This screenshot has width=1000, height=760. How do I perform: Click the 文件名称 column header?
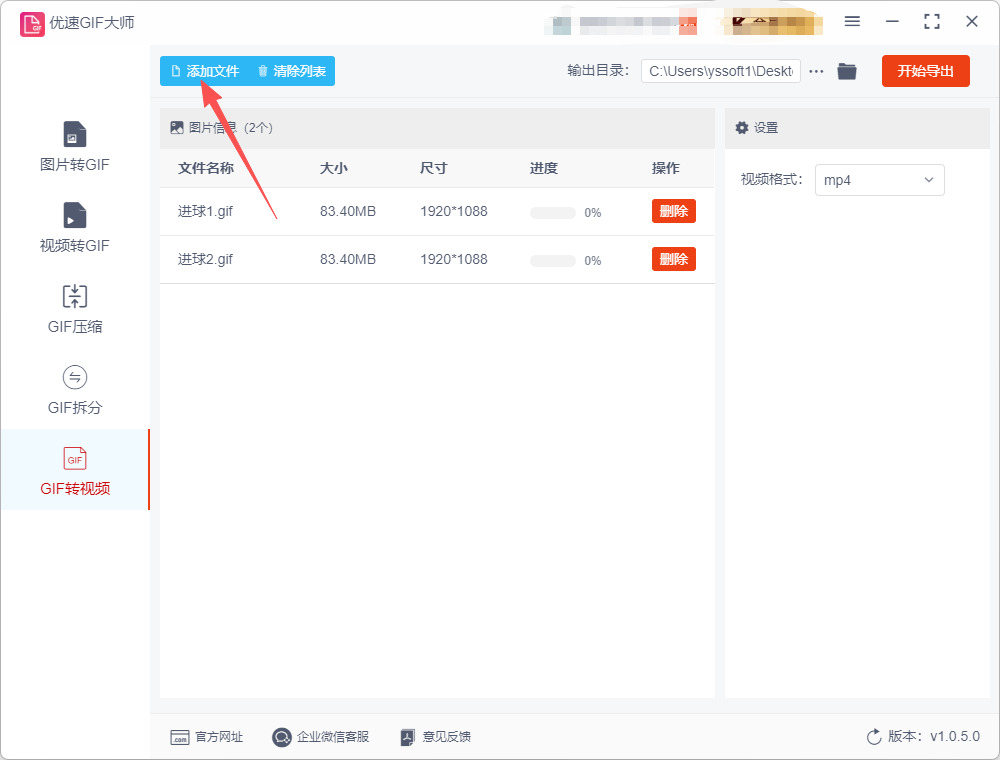206,168
